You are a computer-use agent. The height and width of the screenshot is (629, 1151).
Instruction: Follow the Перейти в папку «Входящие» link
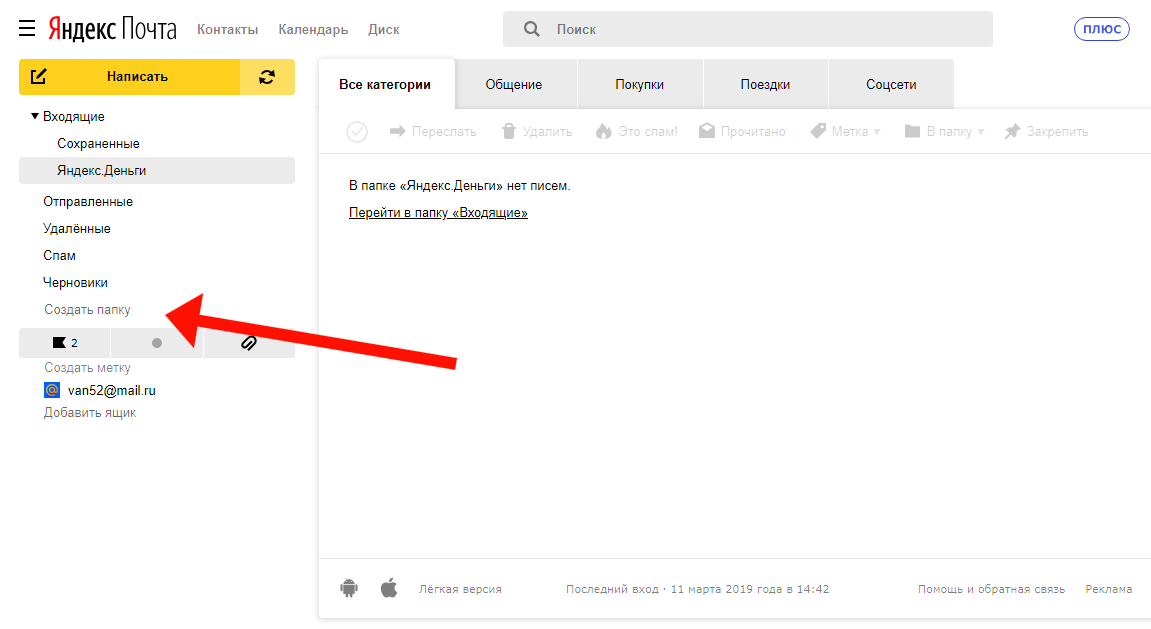[x=438, y=213]
